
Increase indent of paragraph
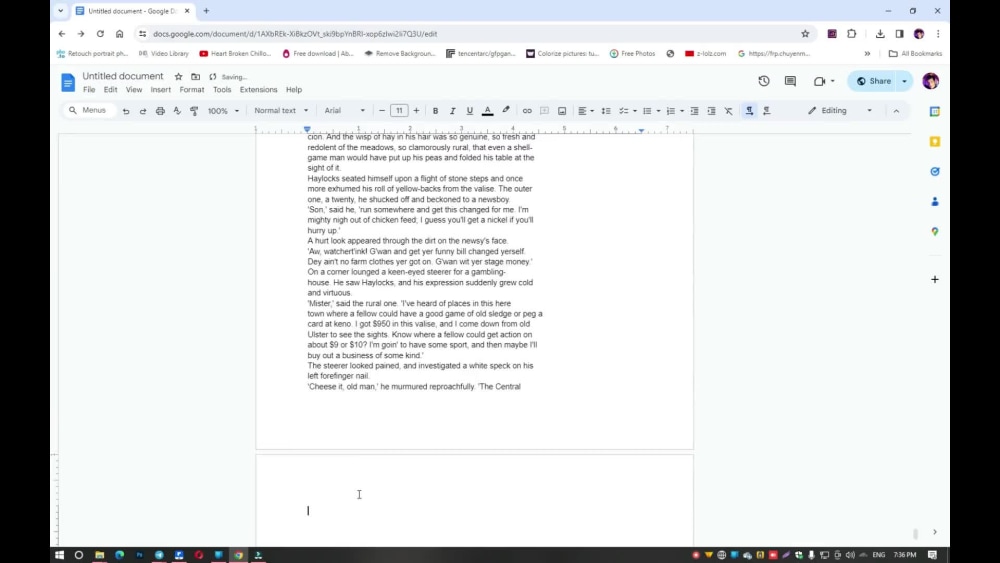(712, 111)
